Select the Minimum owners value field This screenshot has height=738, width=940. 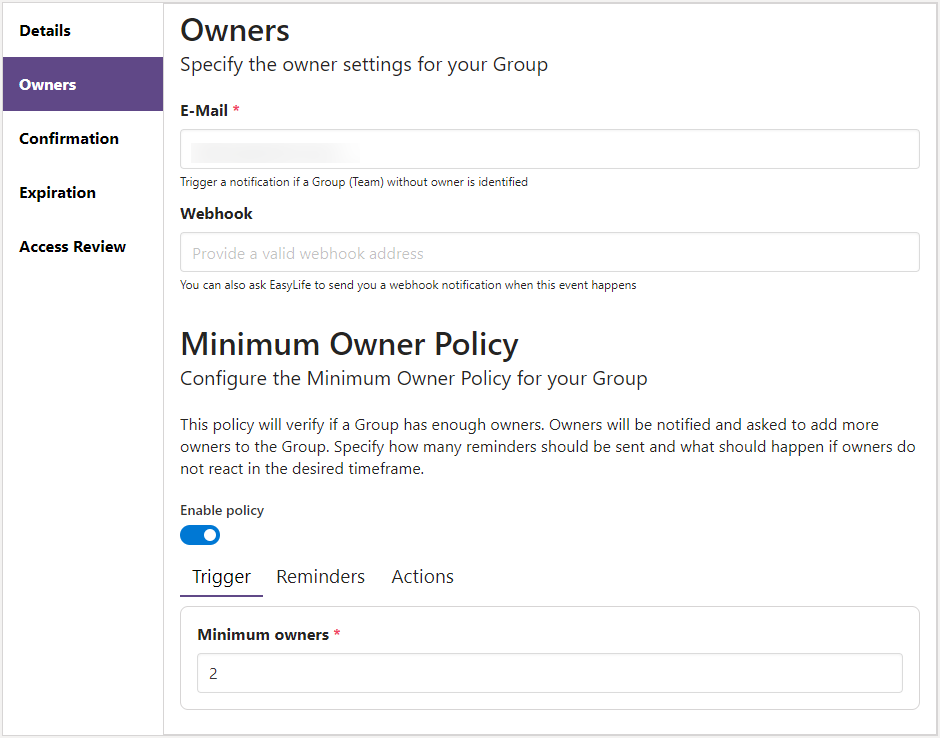(549, 673)
